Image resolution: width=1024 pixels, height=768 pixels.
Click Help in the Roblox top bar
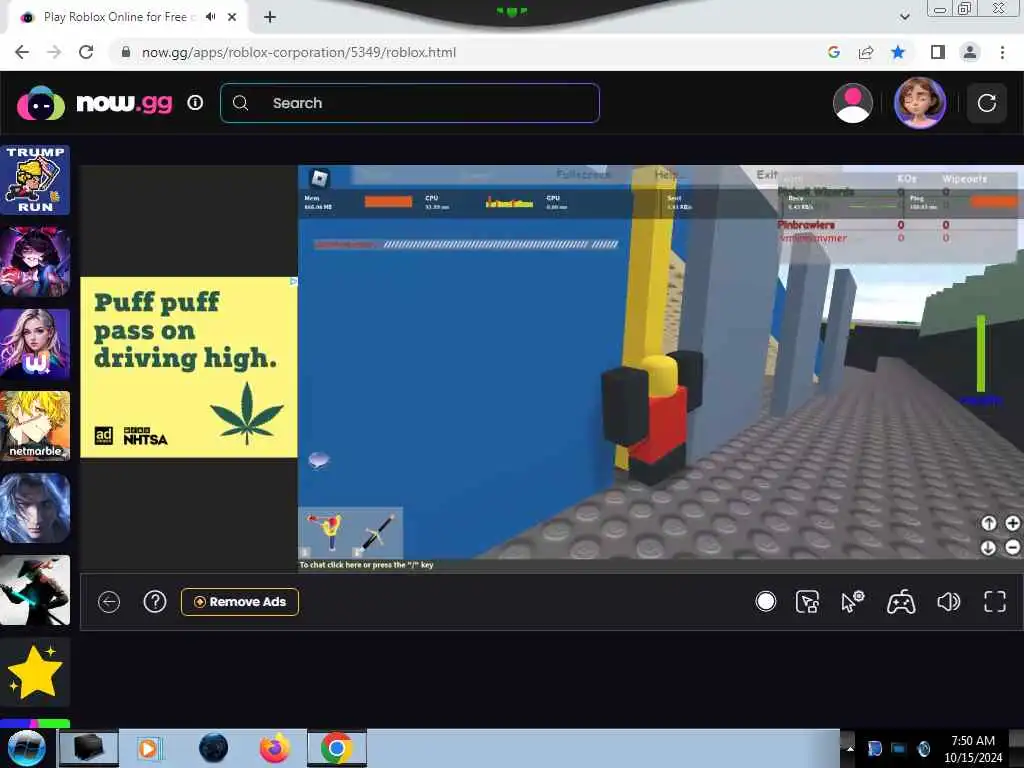[x=667, y=174]
